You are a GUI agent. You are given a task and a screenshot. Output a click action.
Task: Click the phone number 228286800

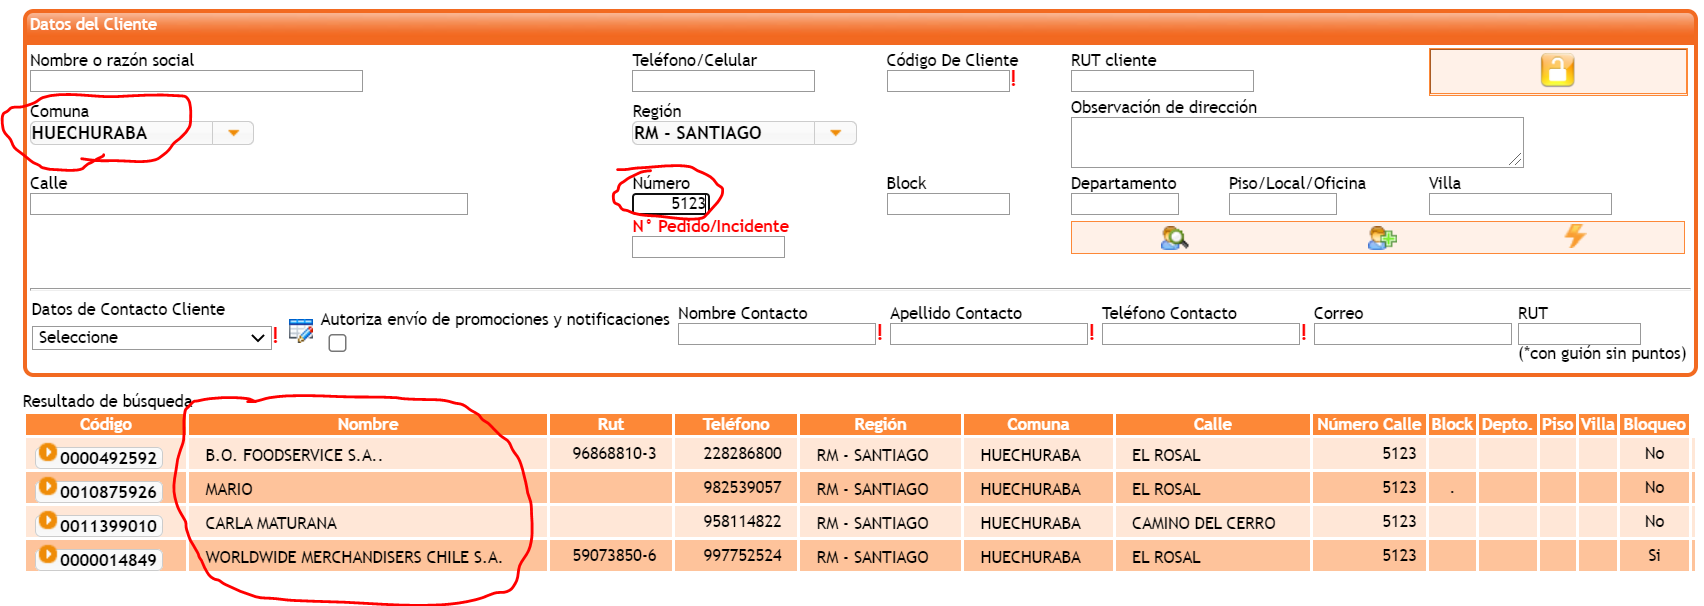[742, 453]
